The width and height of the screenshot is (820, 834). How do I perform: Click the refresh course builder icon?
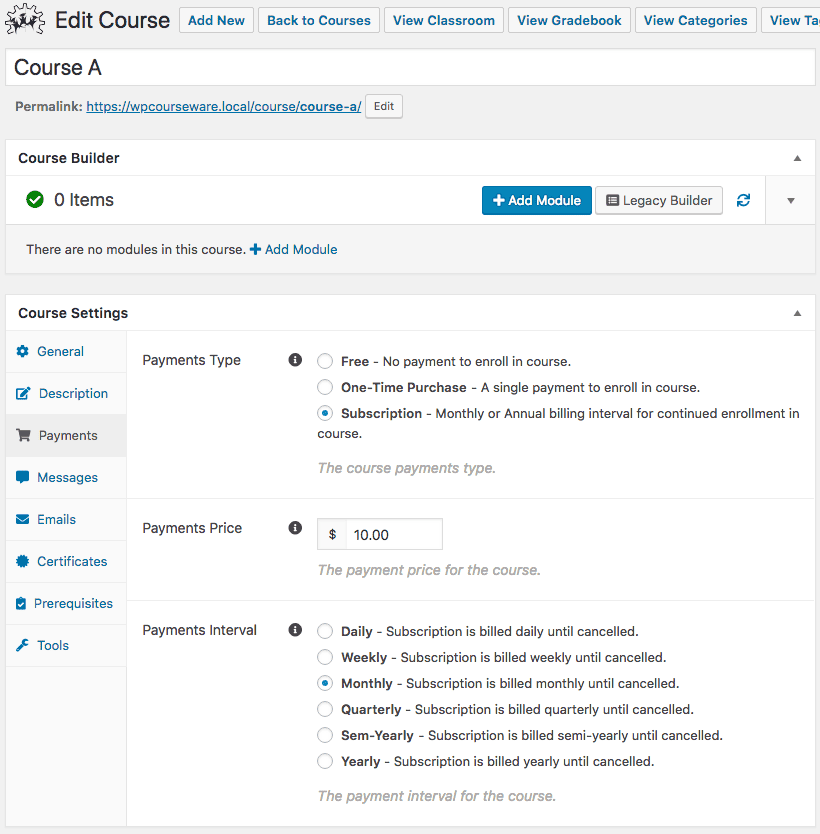[x=743, y=201]
